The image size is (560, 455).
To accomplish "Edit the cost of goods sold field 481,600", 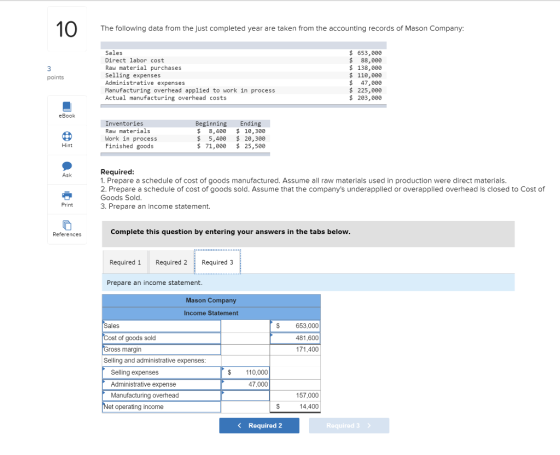I will 295,338.
